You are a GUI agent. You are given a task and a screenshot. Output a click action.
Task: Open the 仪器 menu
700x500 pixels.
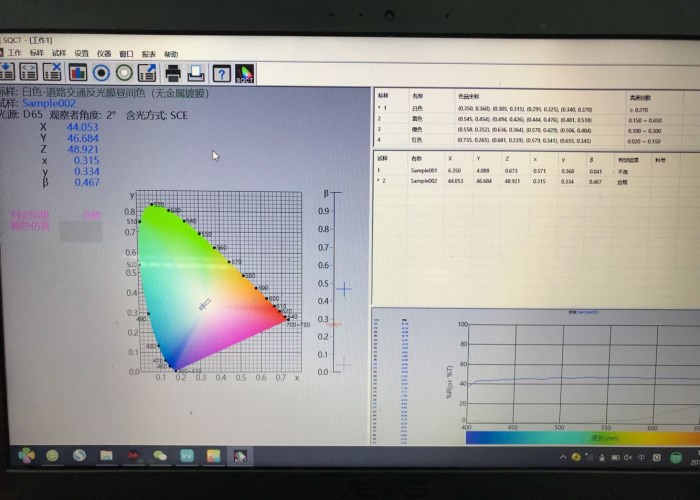(104, 54)
